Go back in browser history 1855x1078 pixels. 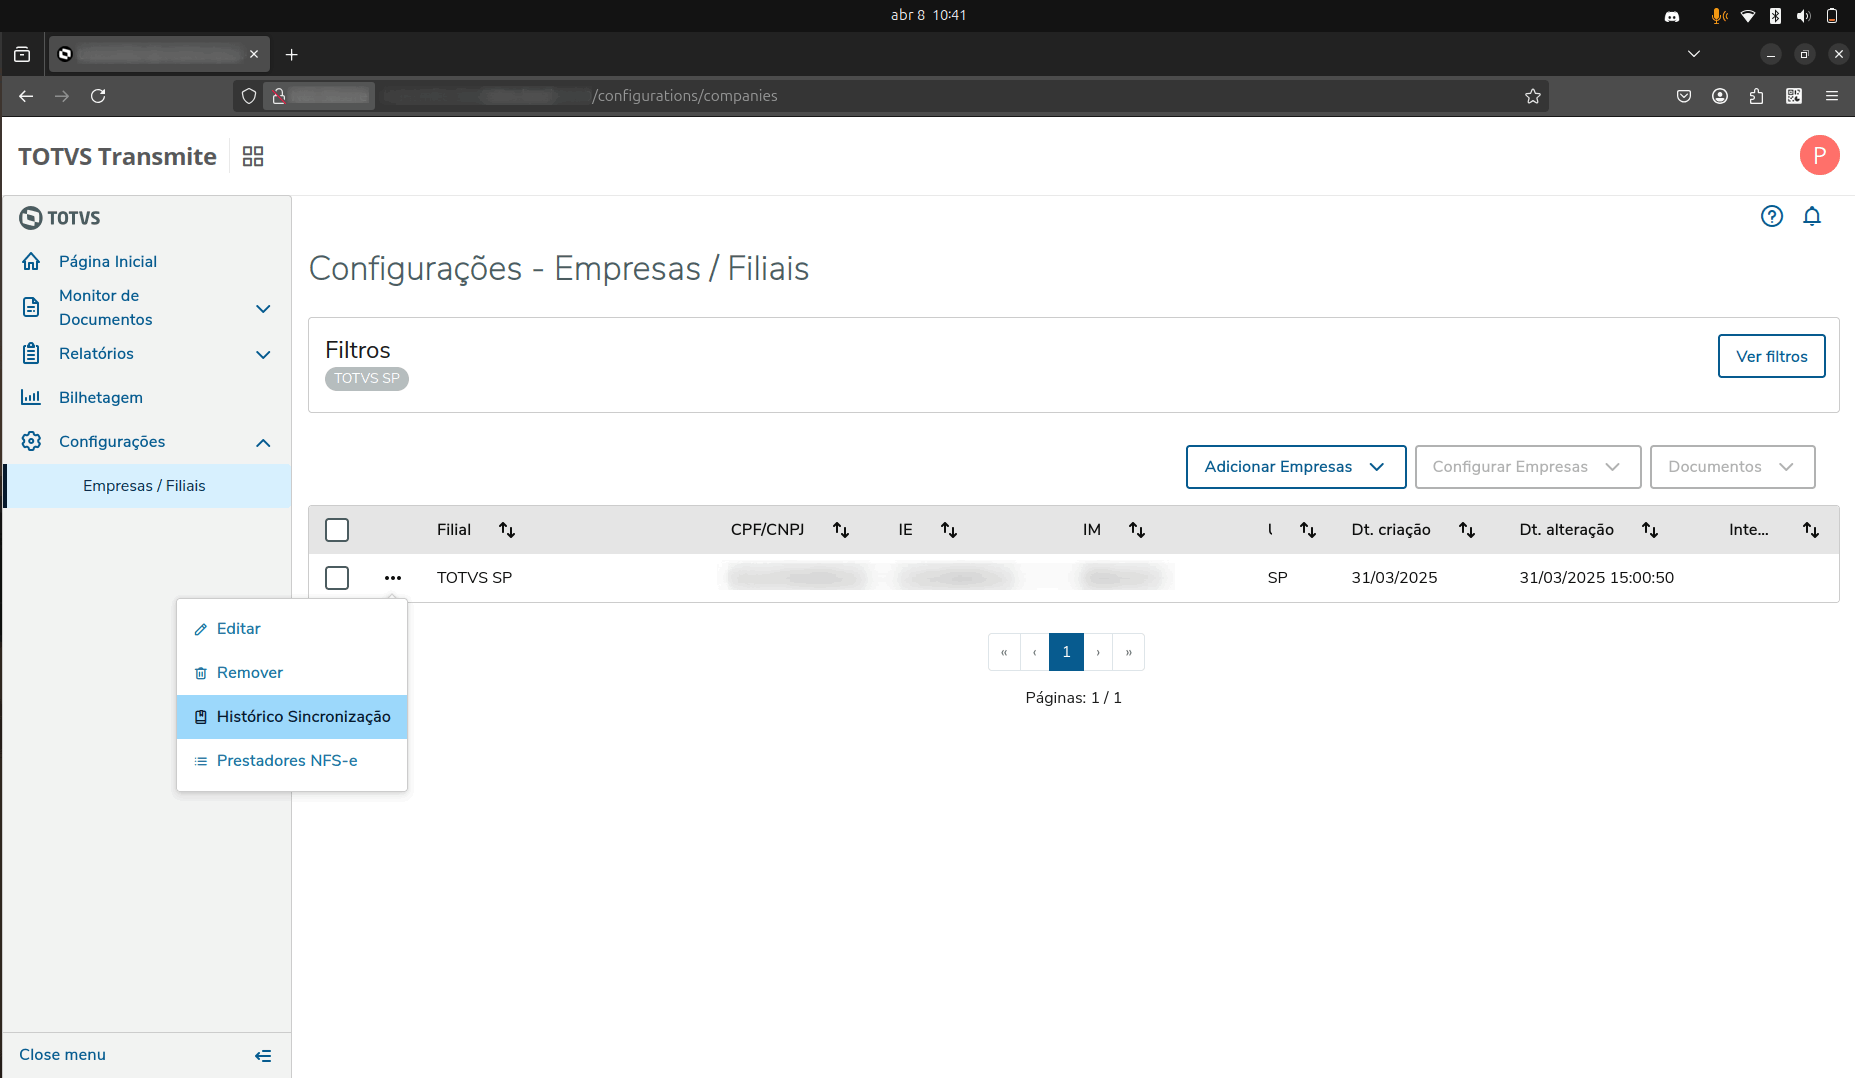pyautogui.click(x=26, y=96)
